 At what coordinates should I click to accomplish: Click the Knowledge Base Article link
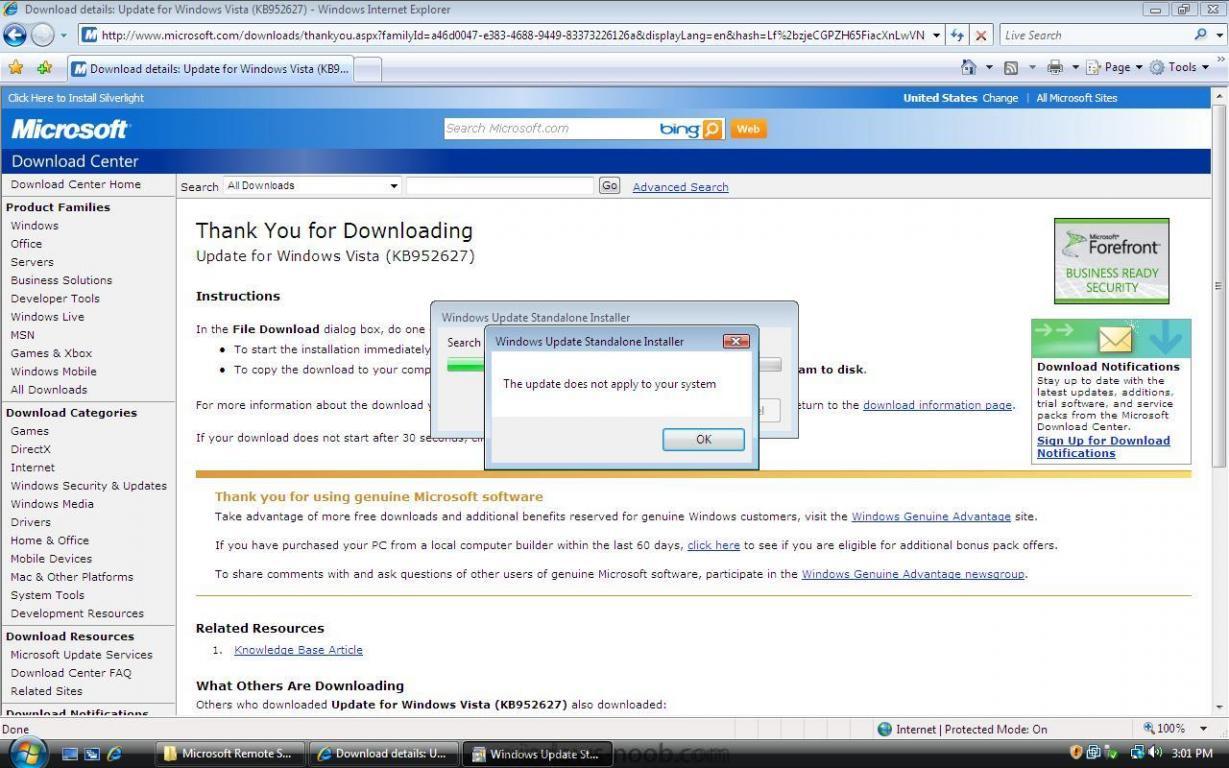click(298, 650)
